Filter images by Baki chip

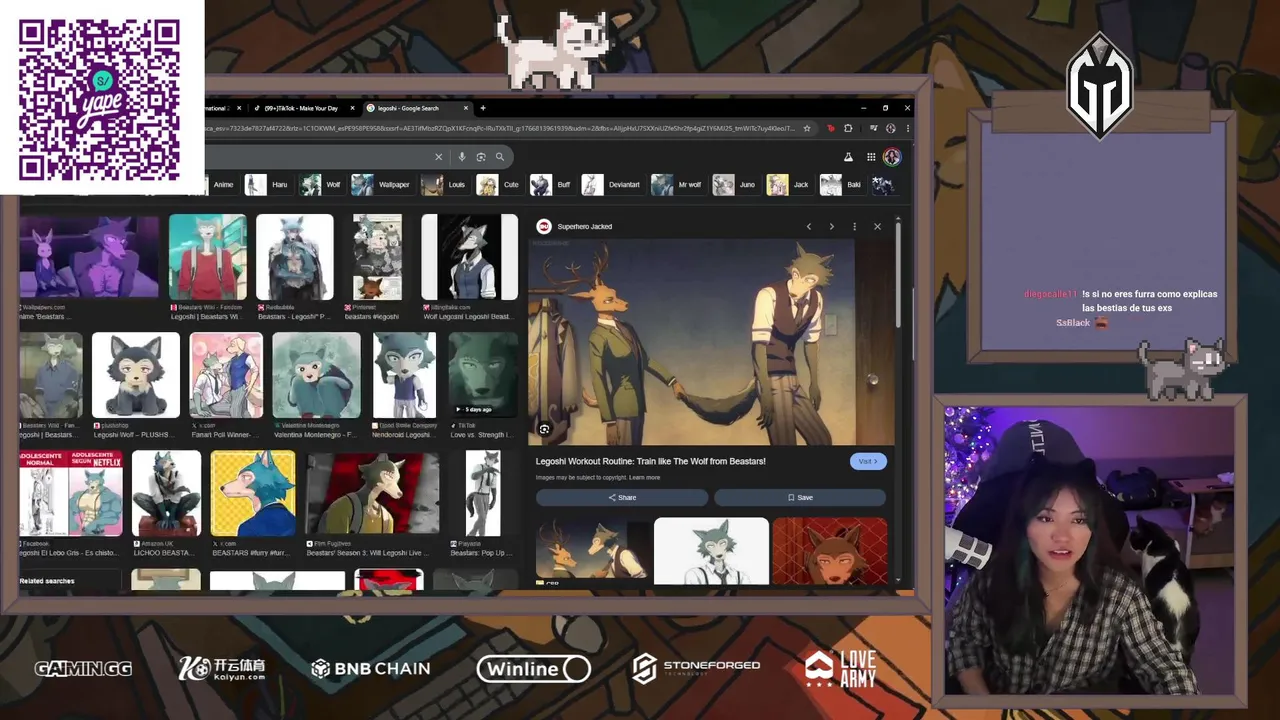843,185
